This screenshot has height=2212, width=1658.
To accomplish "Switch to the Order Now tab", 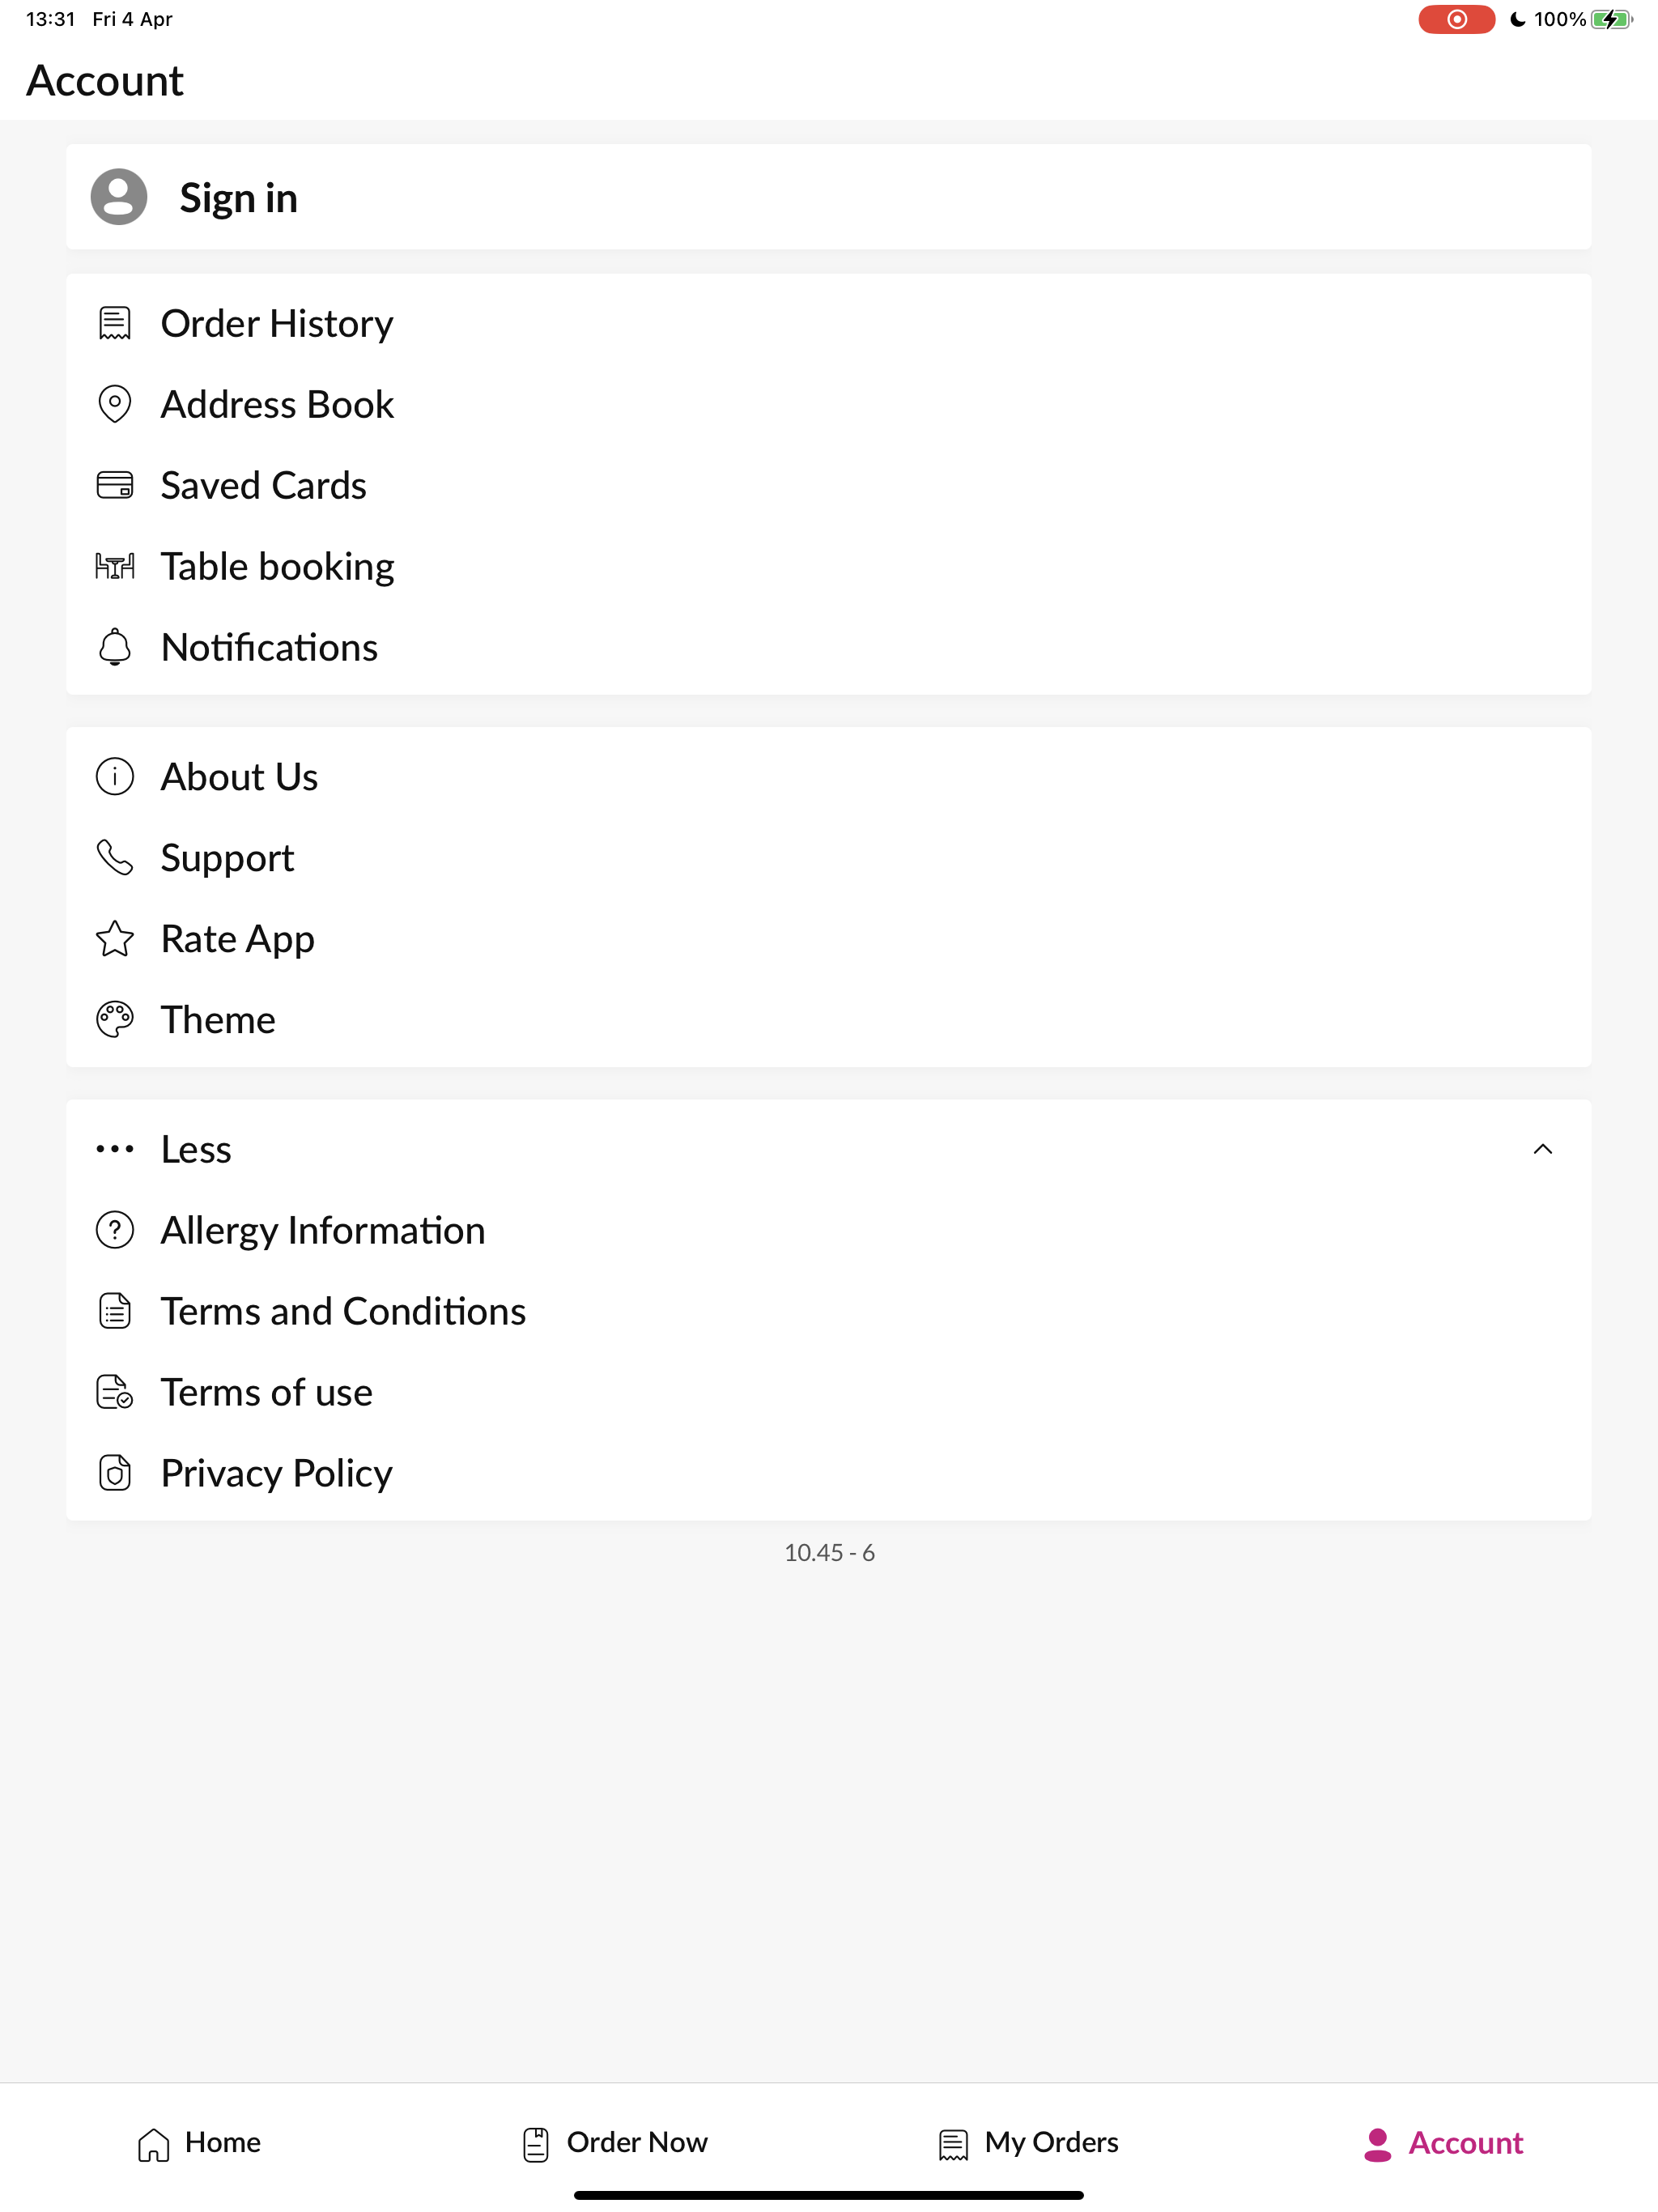I will 615,2143.
